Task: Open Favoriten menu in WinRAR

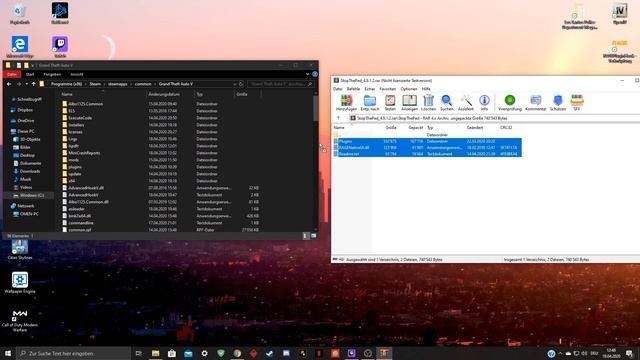Action: click(x=387, y=89)
